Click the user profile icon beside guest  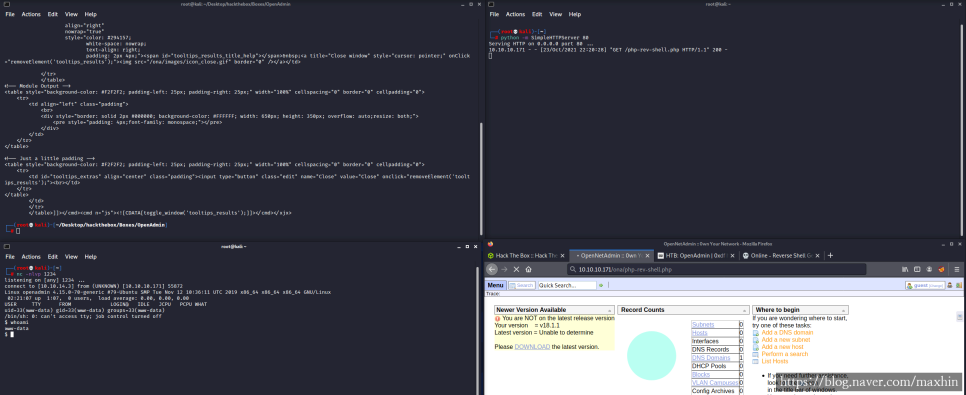pyautogui.click(x=949, y=285)
